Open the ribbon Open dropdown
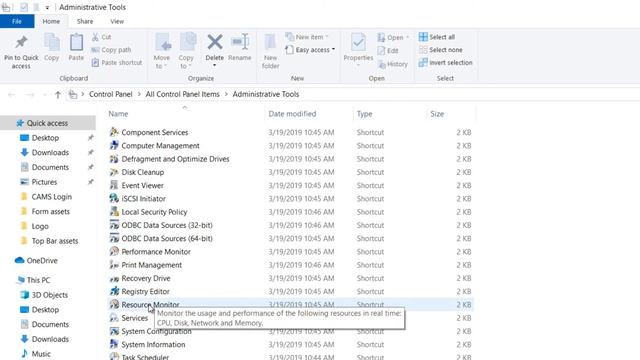The image size is (640, 360). [393, 38]
